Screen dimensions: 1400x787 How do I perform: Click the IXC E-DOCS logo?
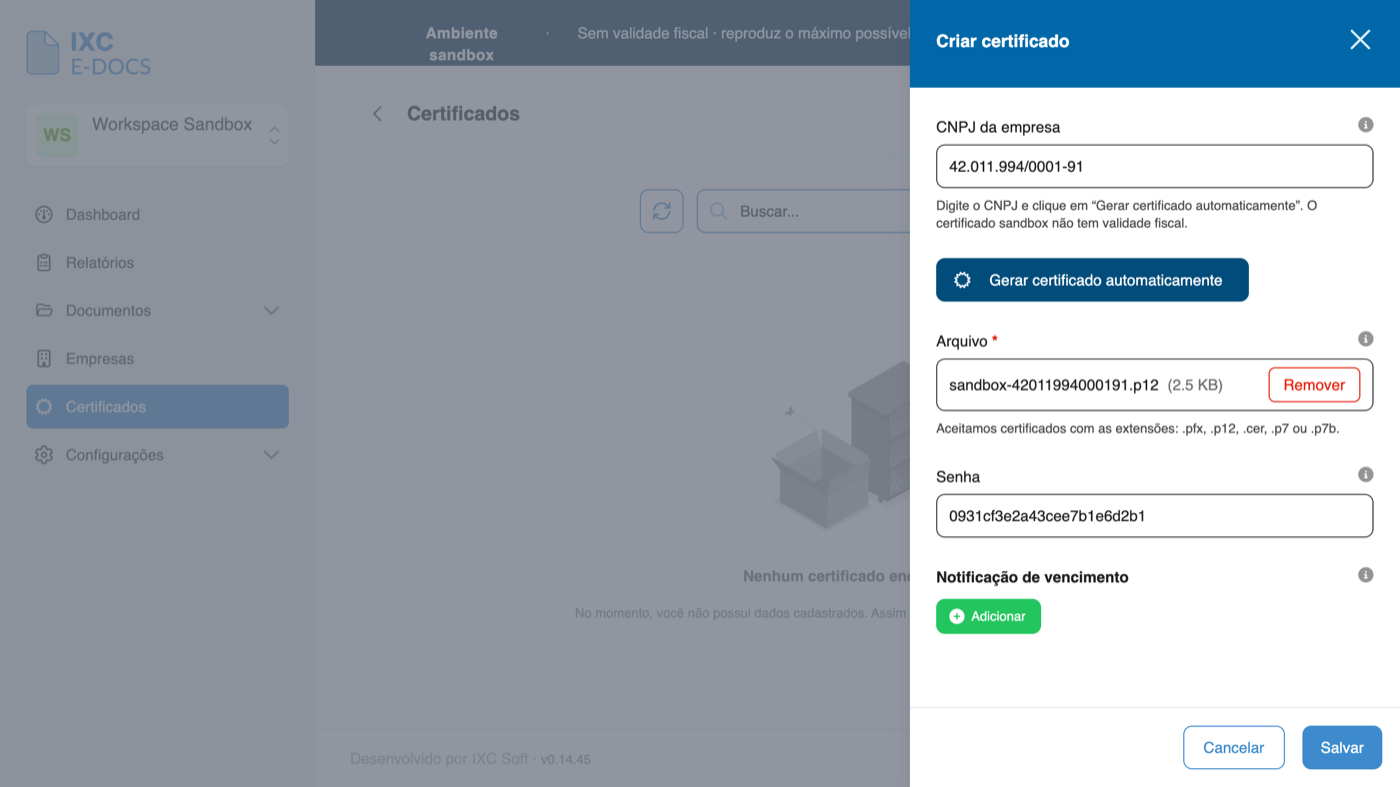[x=88, y=53]
